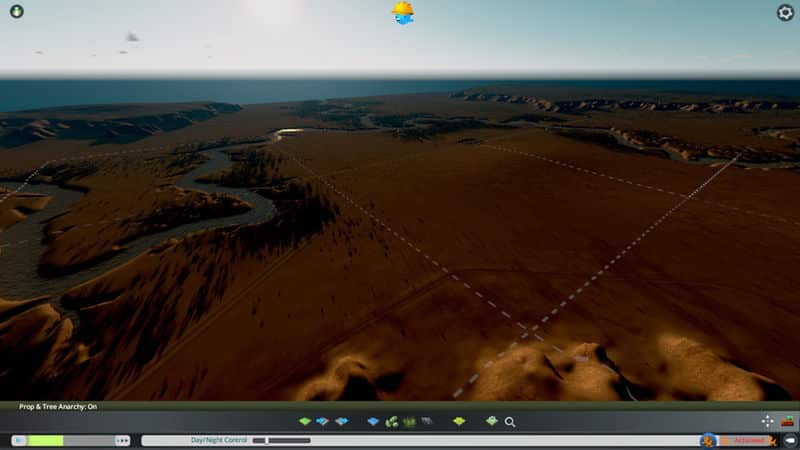The height and width of the screenshot is (450, 800).
Task: Select the Move It crosshair tool
Action: tap(767, 421)
